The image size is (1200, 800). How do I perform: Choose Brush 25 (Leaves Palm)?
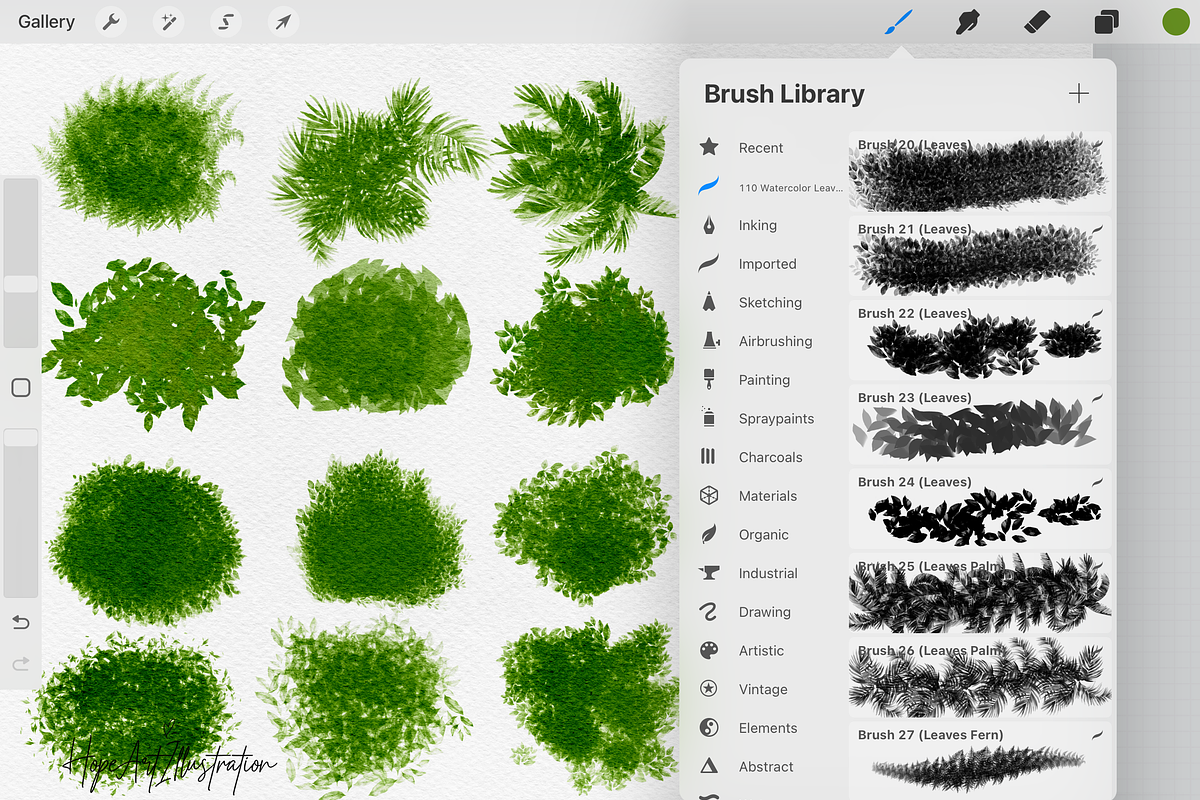[980, 593]
